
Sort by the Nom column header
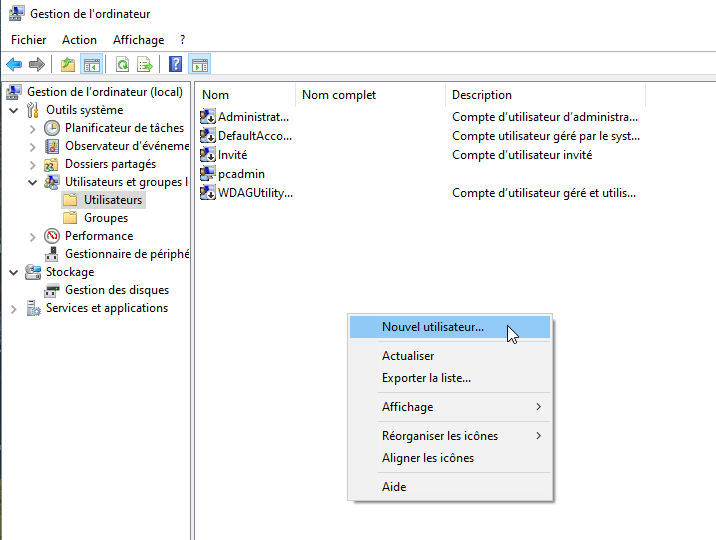click(246, 95)
